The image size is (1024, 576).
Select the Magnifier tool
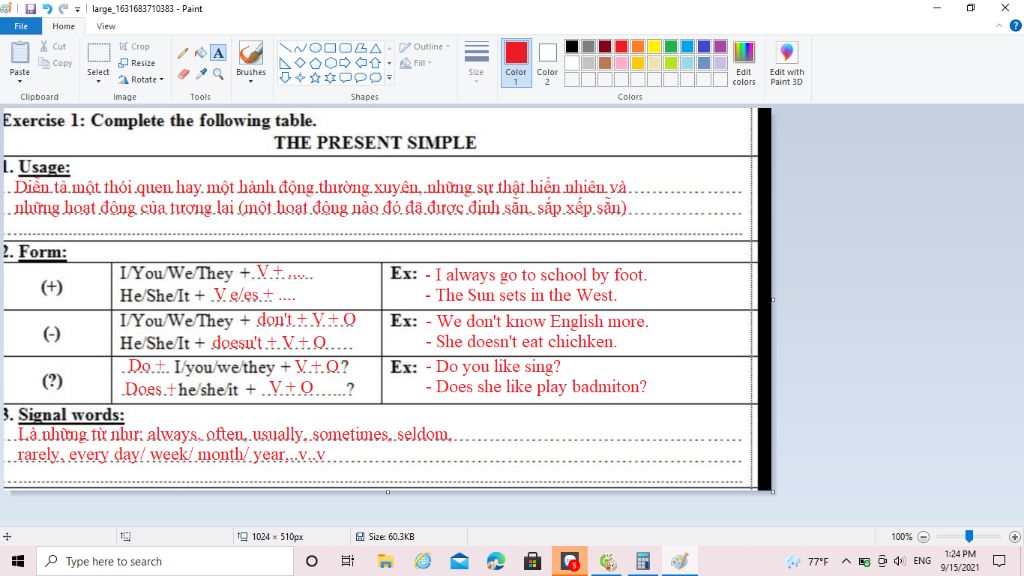click(219, 74)
